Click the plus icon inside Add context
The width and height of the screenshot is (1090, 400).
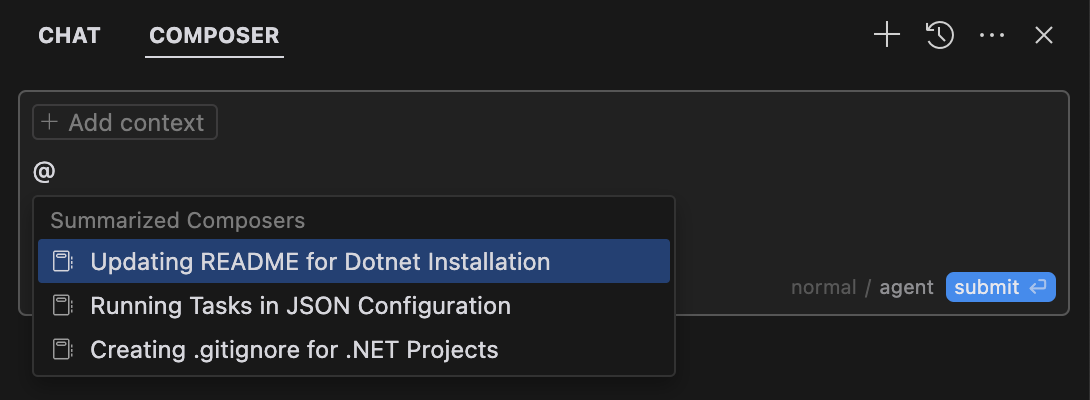coord(49,122)
